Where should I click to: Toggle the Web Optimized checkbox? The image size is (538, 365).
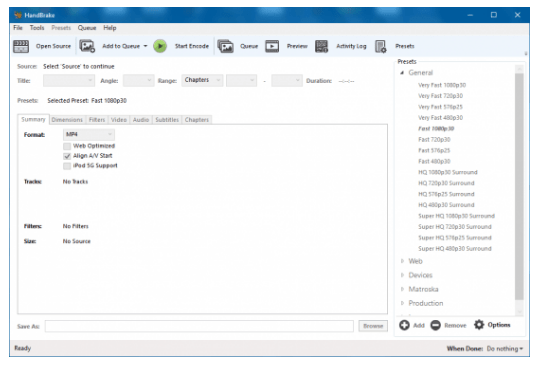pos(67,146)
